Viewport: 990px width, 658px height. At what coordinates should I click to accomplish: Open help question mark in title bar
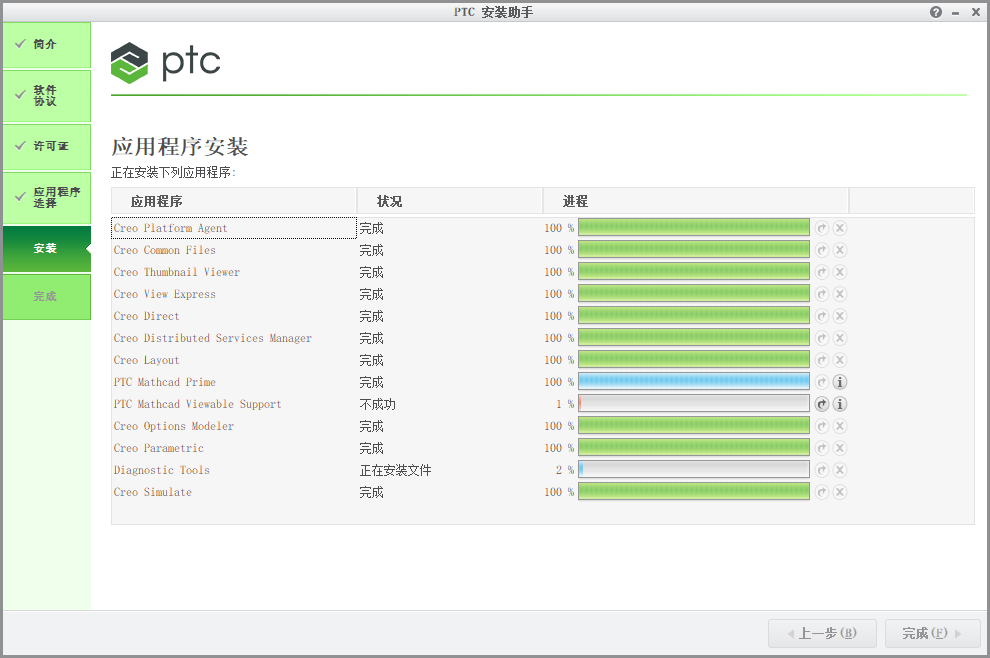[936, 12]
